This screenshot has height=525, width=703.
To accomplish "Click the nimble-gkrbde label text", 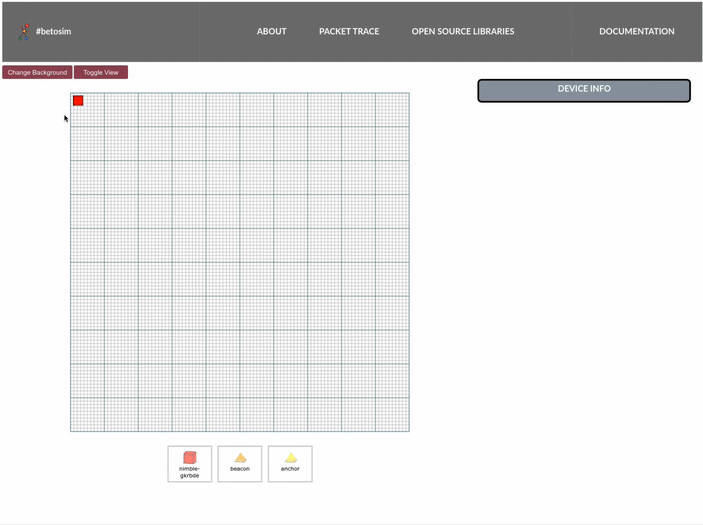I will pos(190,472).
